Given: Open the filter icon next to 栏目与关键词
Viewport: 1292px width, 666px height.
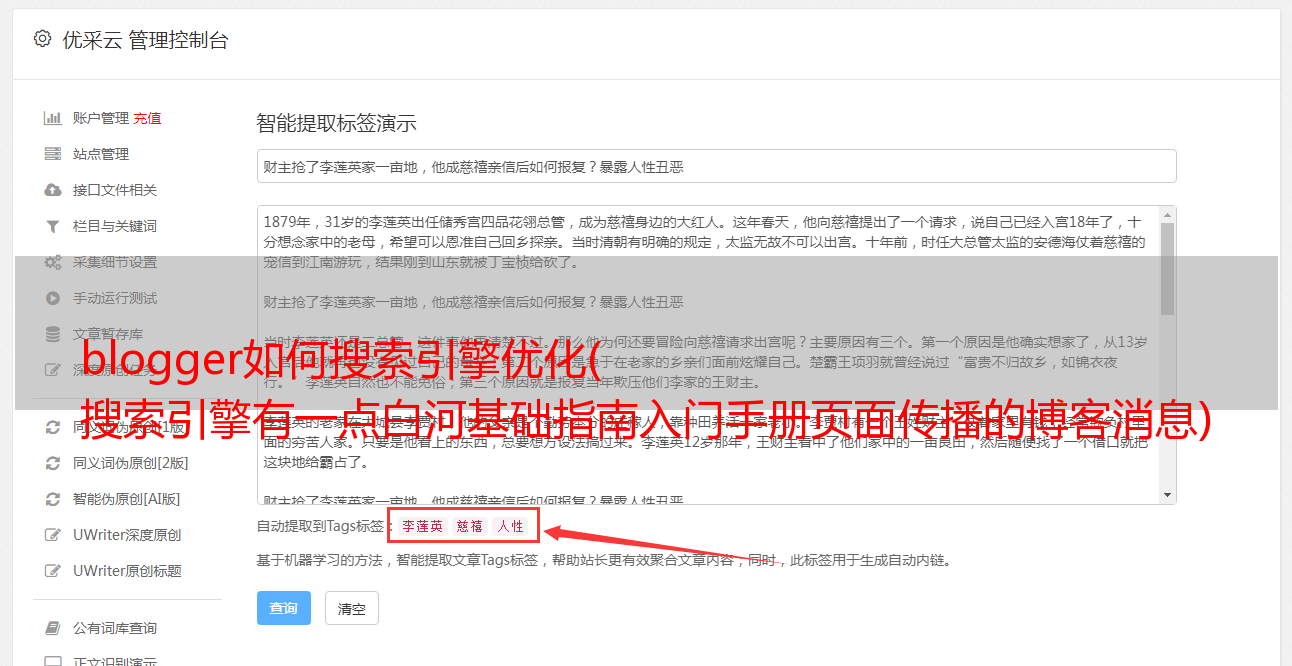Looking at the screenshot, I should click(x=53, y=226).
